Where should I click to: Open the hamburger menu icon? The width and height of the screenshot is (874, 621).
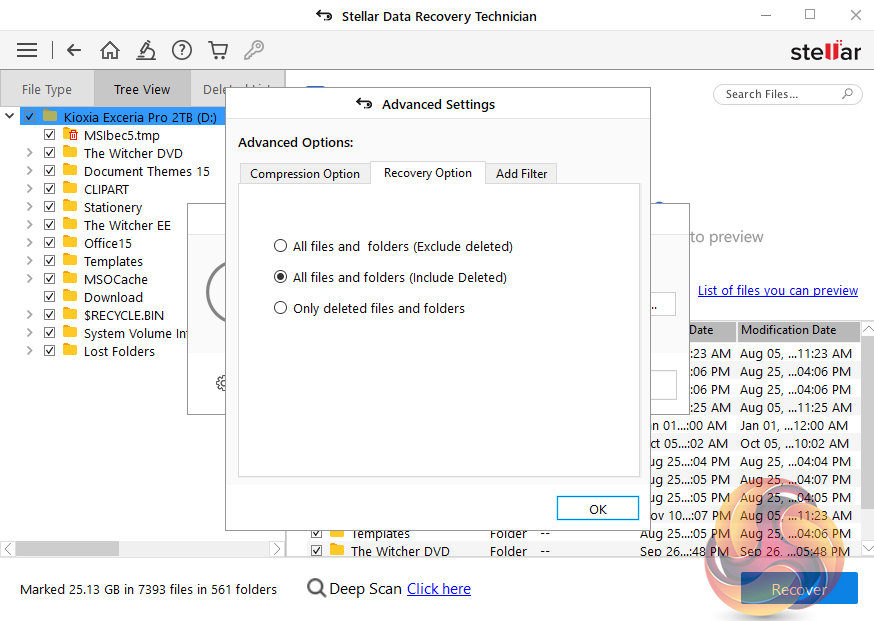(x=27, y=50)
